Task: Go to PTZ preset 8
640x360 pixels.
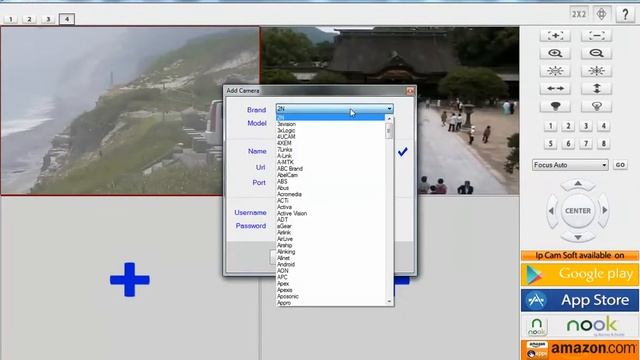Action: click(603, 144)
